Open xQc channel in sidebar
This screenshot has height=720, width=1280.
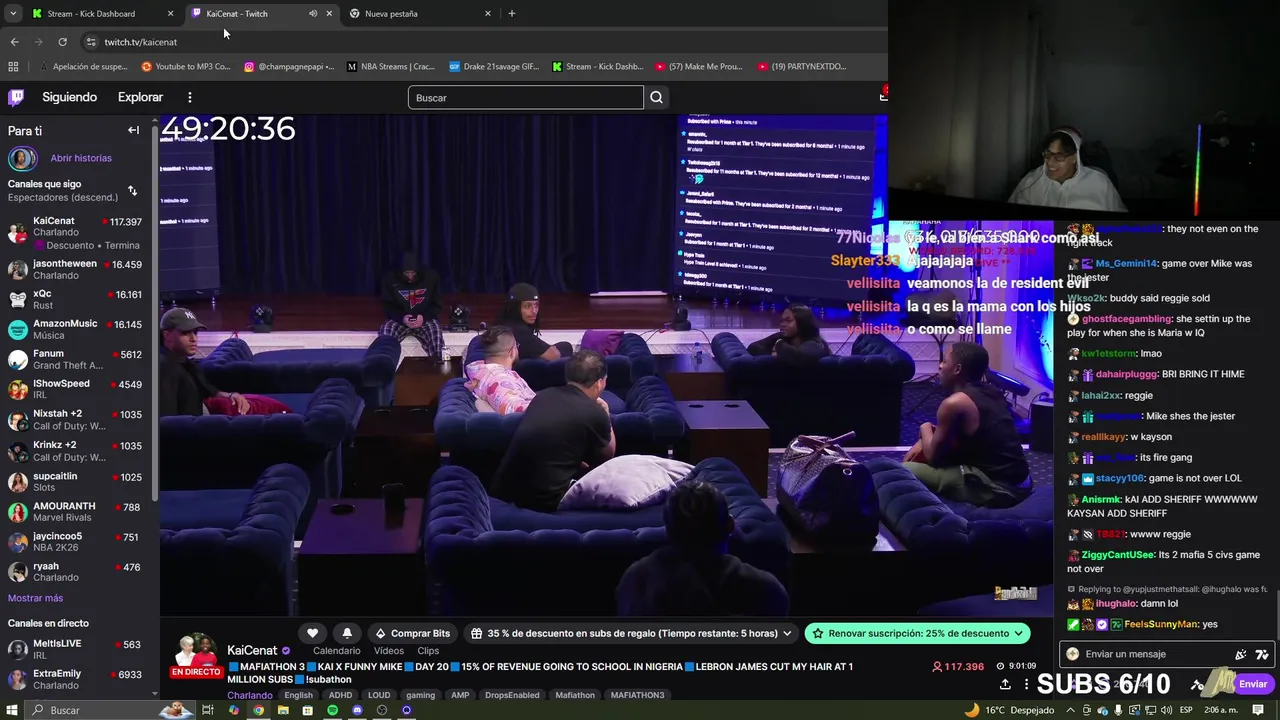(75, 299)
